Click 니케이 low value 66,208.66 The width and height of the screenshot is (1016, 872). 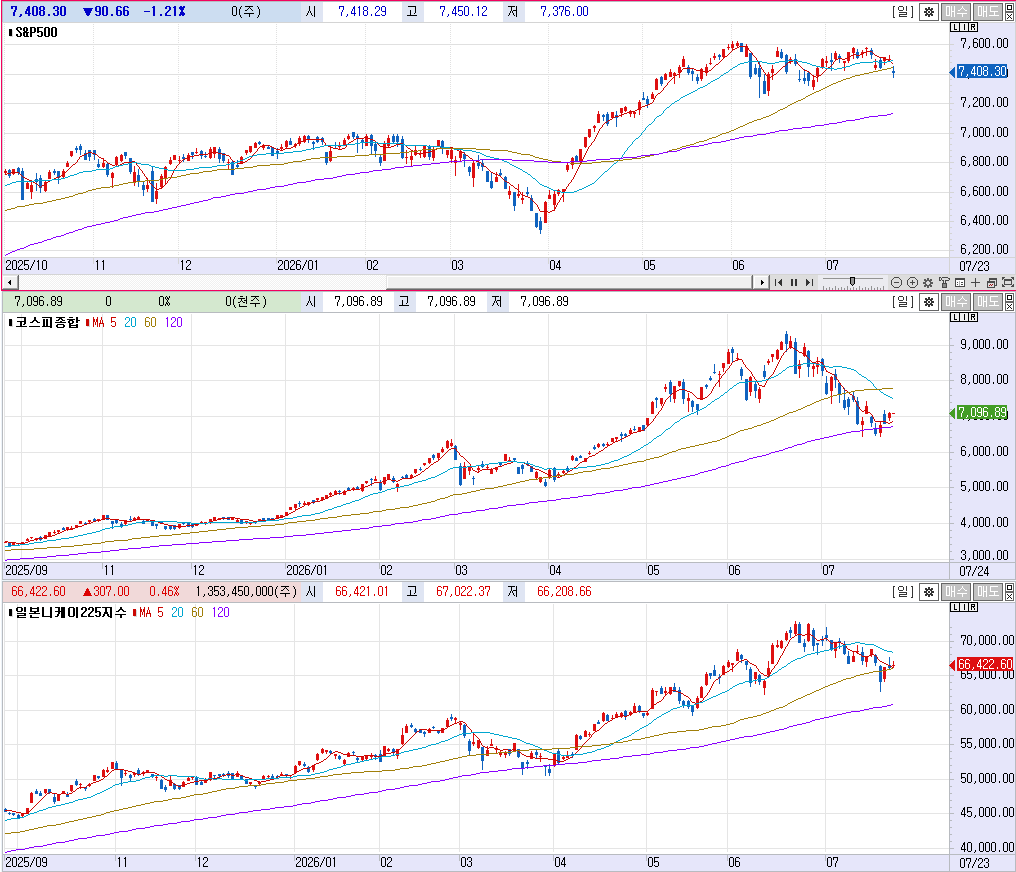pyautogui.click(x=564, y=592)
